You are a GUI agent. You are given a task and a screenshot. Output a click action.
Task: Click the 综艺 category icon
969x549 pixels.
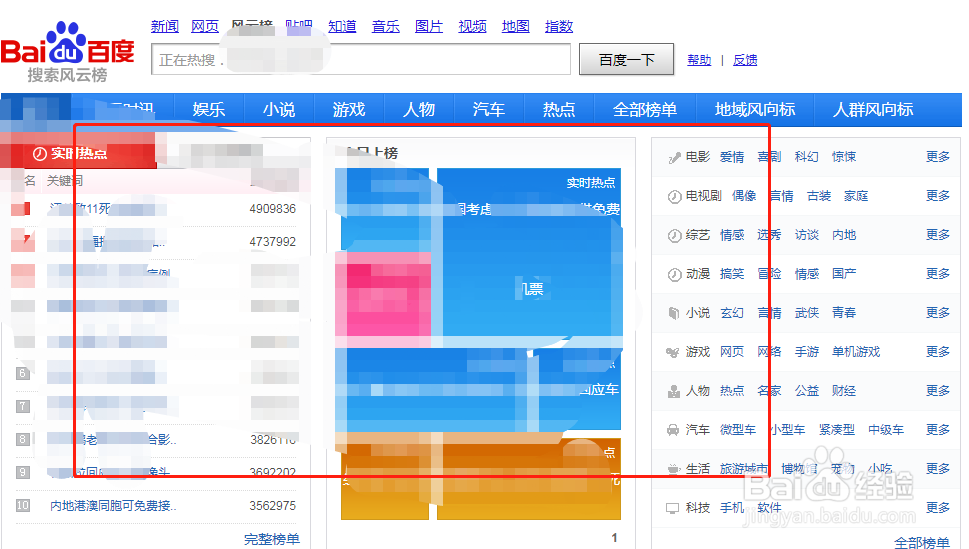674,236
